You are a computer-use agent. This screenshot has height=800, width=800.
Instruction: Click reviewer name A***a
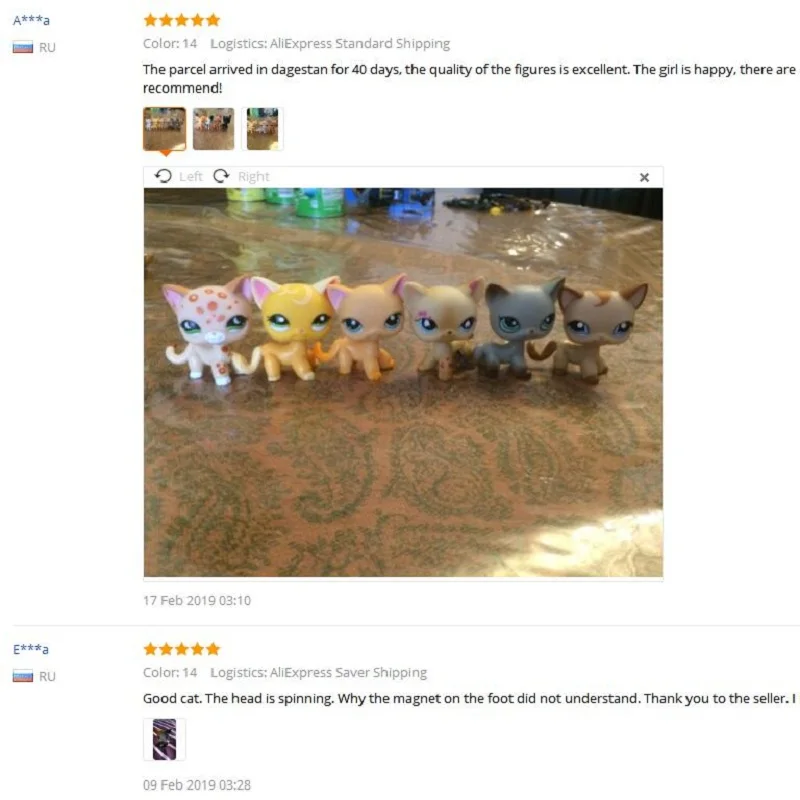point(31,20)
